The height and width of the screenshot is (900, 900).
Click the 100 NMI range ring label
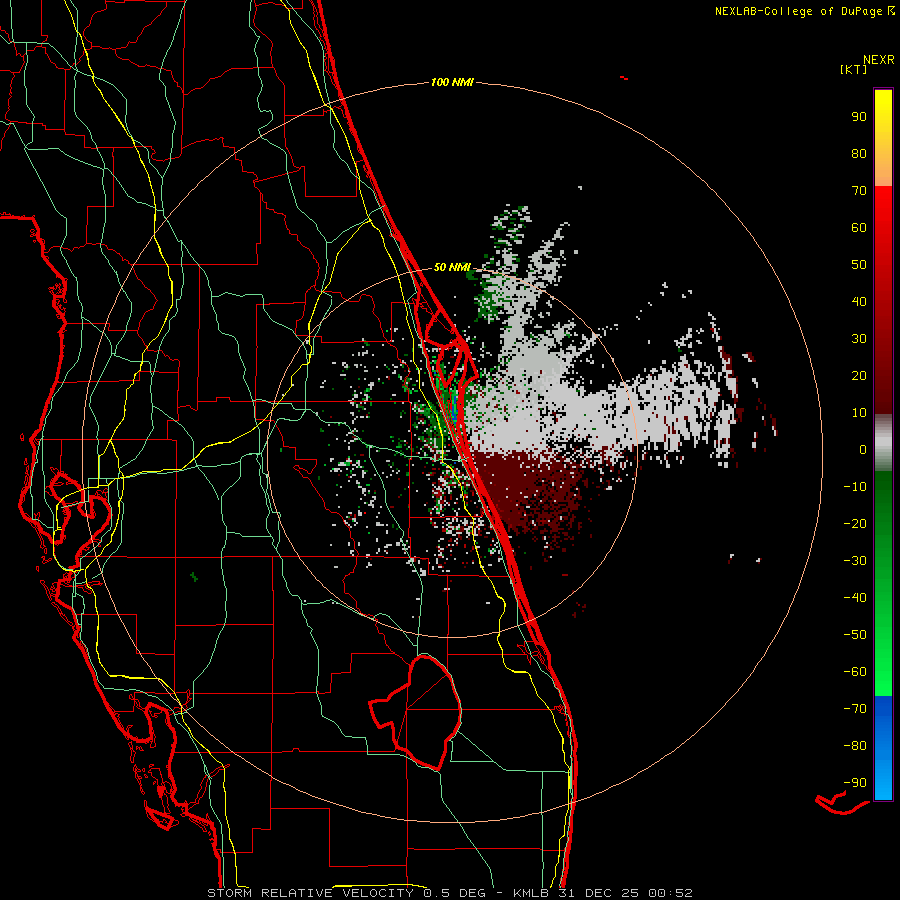[x=452, y=82]
